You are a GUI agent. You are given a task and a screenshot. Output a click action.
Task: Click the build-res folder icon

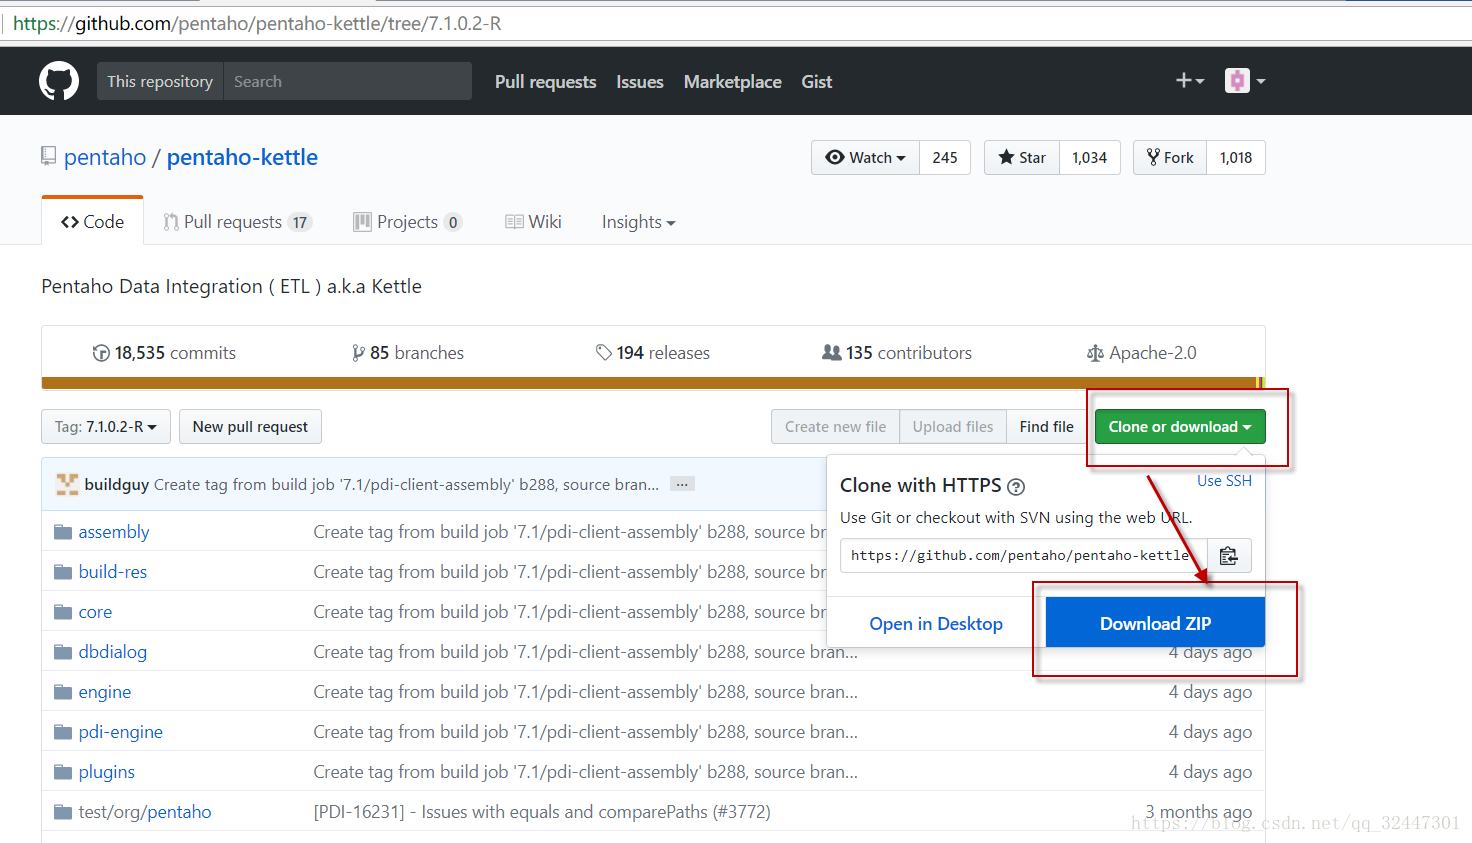coord(63,572)
